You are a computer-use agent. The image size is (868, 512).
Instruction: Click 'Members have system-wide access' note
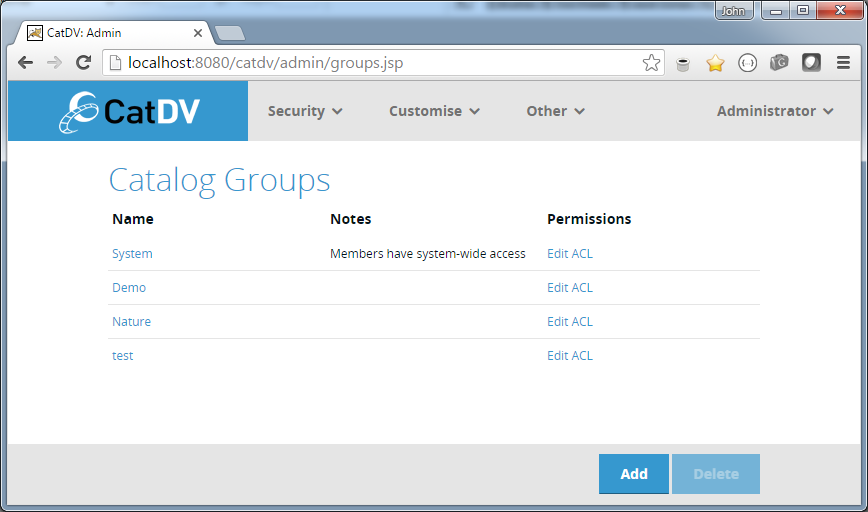(427, 254)
